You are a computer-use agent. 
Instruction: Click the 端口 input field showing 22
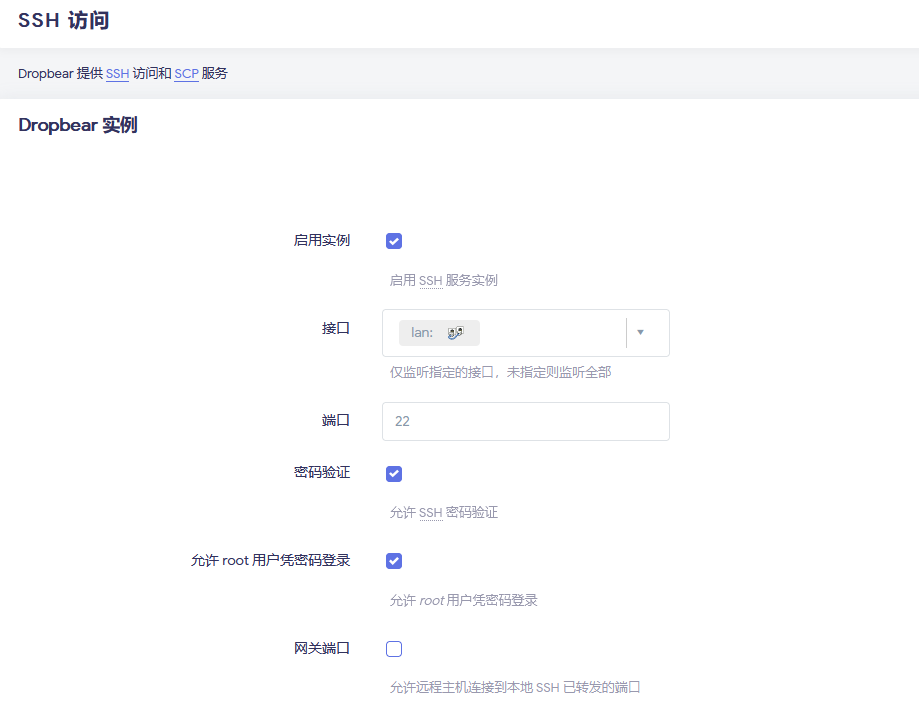point(525,422)
